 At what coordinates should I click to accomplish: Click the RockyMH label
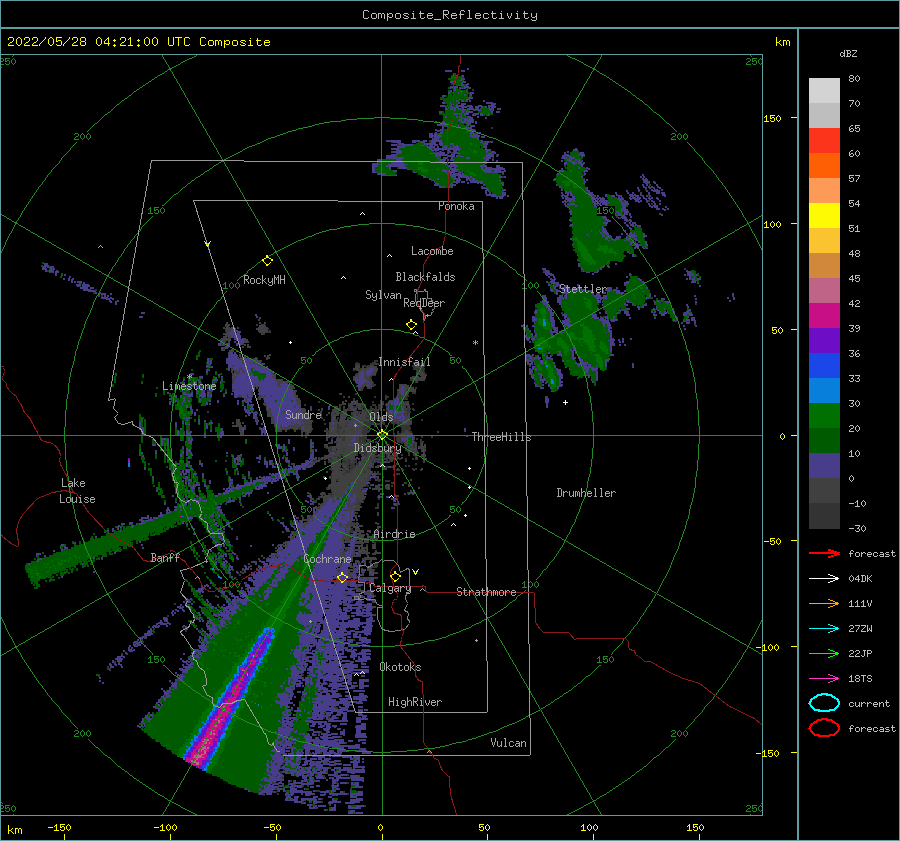coord(264,280)
